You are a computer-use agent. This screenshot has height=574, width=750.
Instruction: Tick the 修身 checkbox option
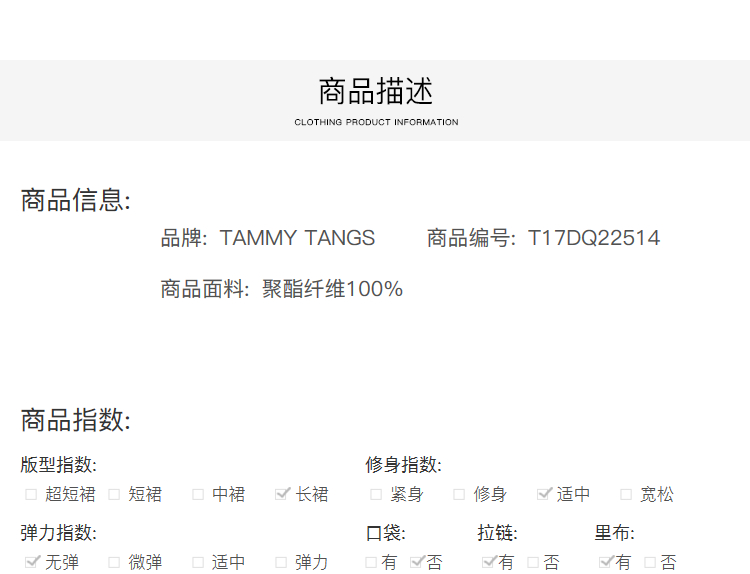point(459,494)
